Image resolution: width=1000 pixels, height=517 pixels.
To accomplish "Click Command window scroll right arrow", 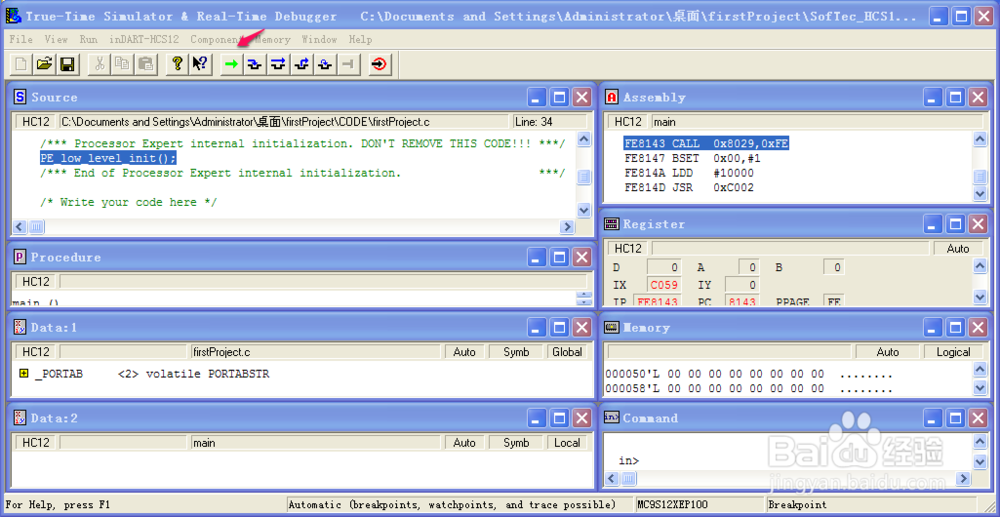I will pyautogui.click(x=963, y=478).
